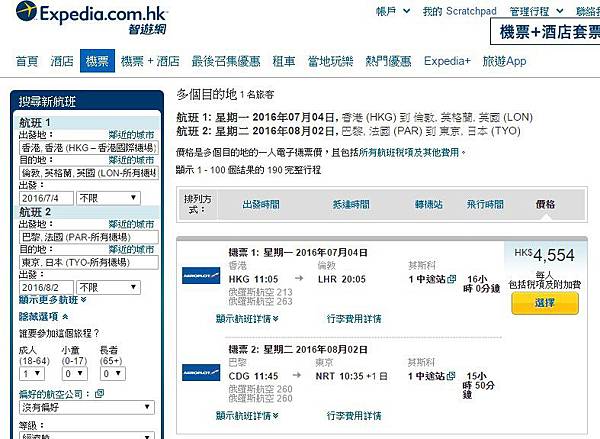This screenshot has height=439, width=600.
Task: Open 我的 Scratchpad
Action: pos(460,11)
